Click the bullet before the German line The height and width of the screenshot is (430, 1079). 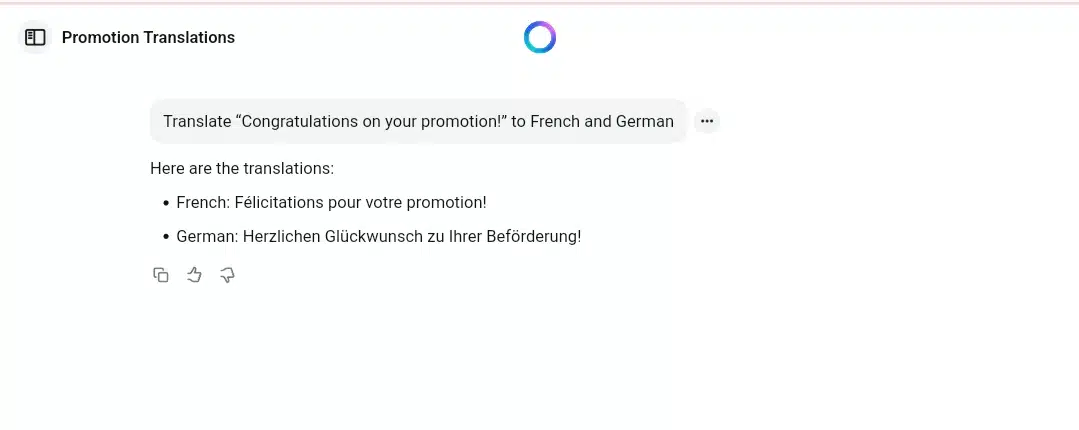tap(166, 237)
